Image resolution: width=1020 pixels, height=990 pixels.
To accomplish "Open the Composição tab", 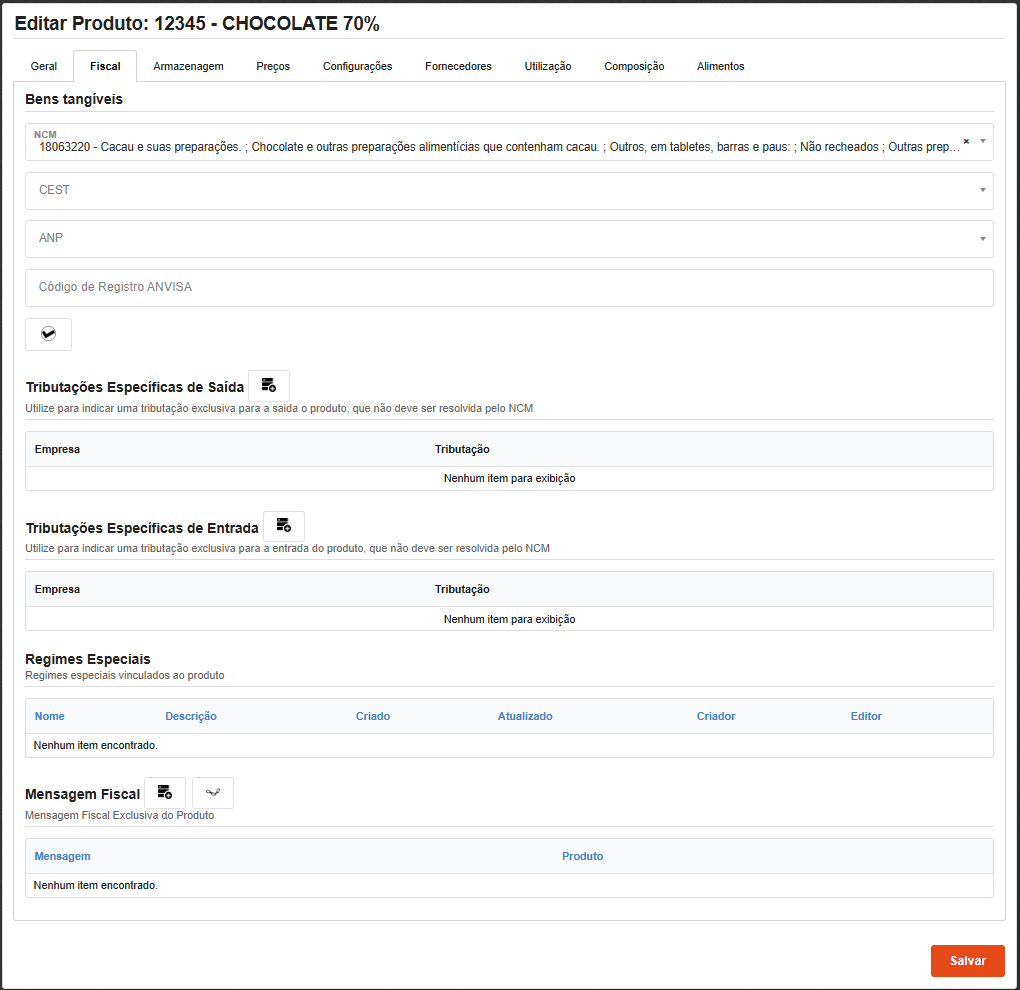I will click(634, 66).
